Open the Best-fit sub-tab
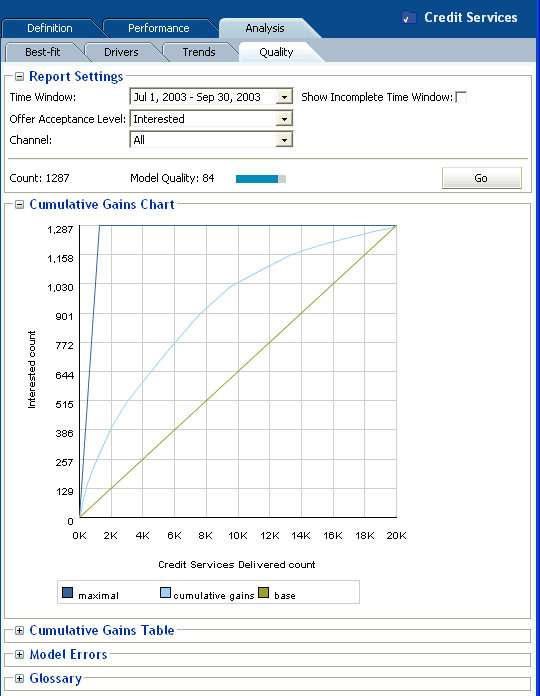 point(43,52)
